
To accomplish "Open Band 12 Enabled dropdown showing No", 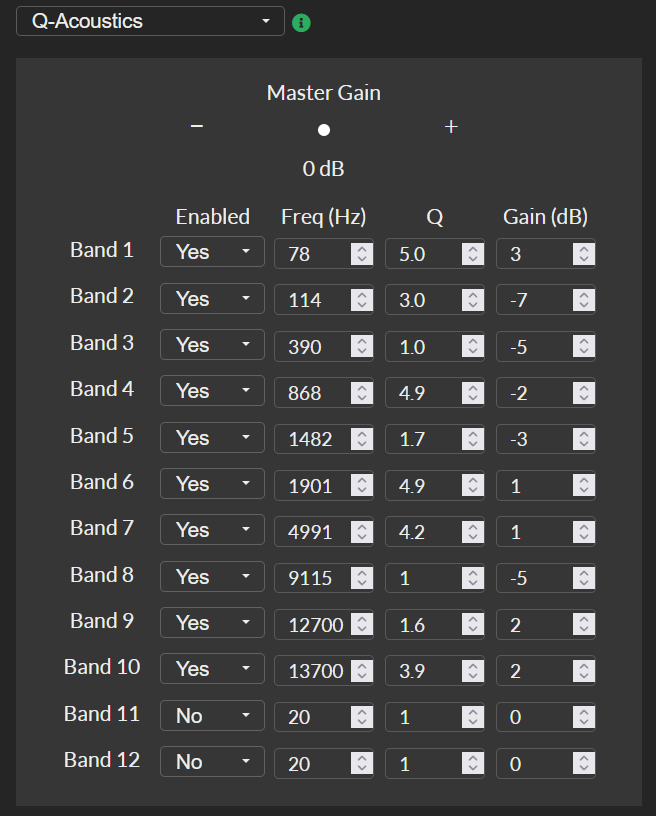I will (x=212, y=761).
